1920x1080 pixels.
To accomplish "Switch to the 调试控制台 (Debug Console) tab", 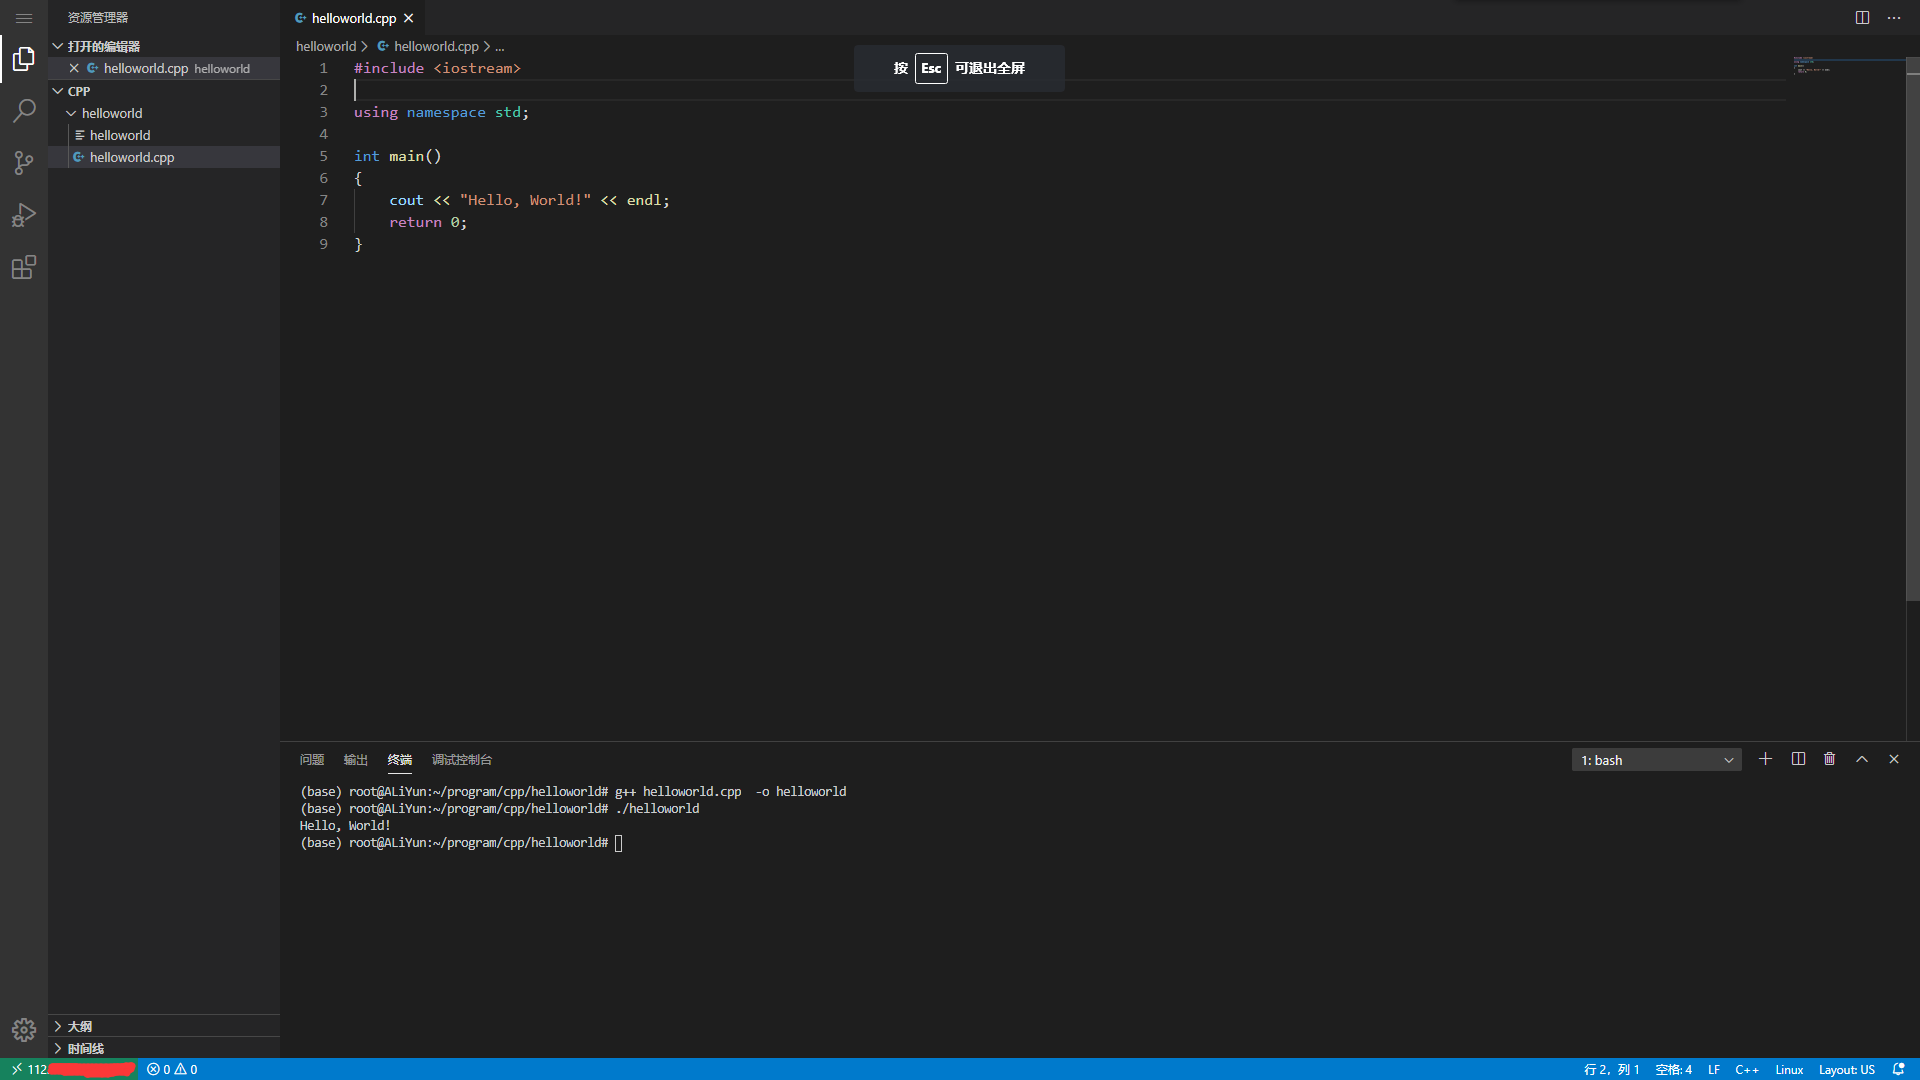I will pos(462,760).
